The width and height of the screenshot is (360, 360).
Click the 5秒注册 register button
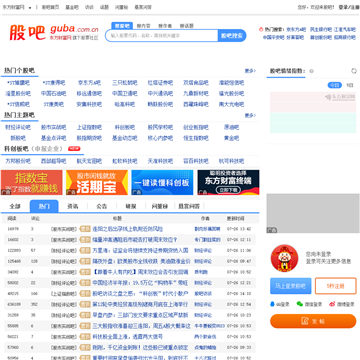[x=336, y=286]
